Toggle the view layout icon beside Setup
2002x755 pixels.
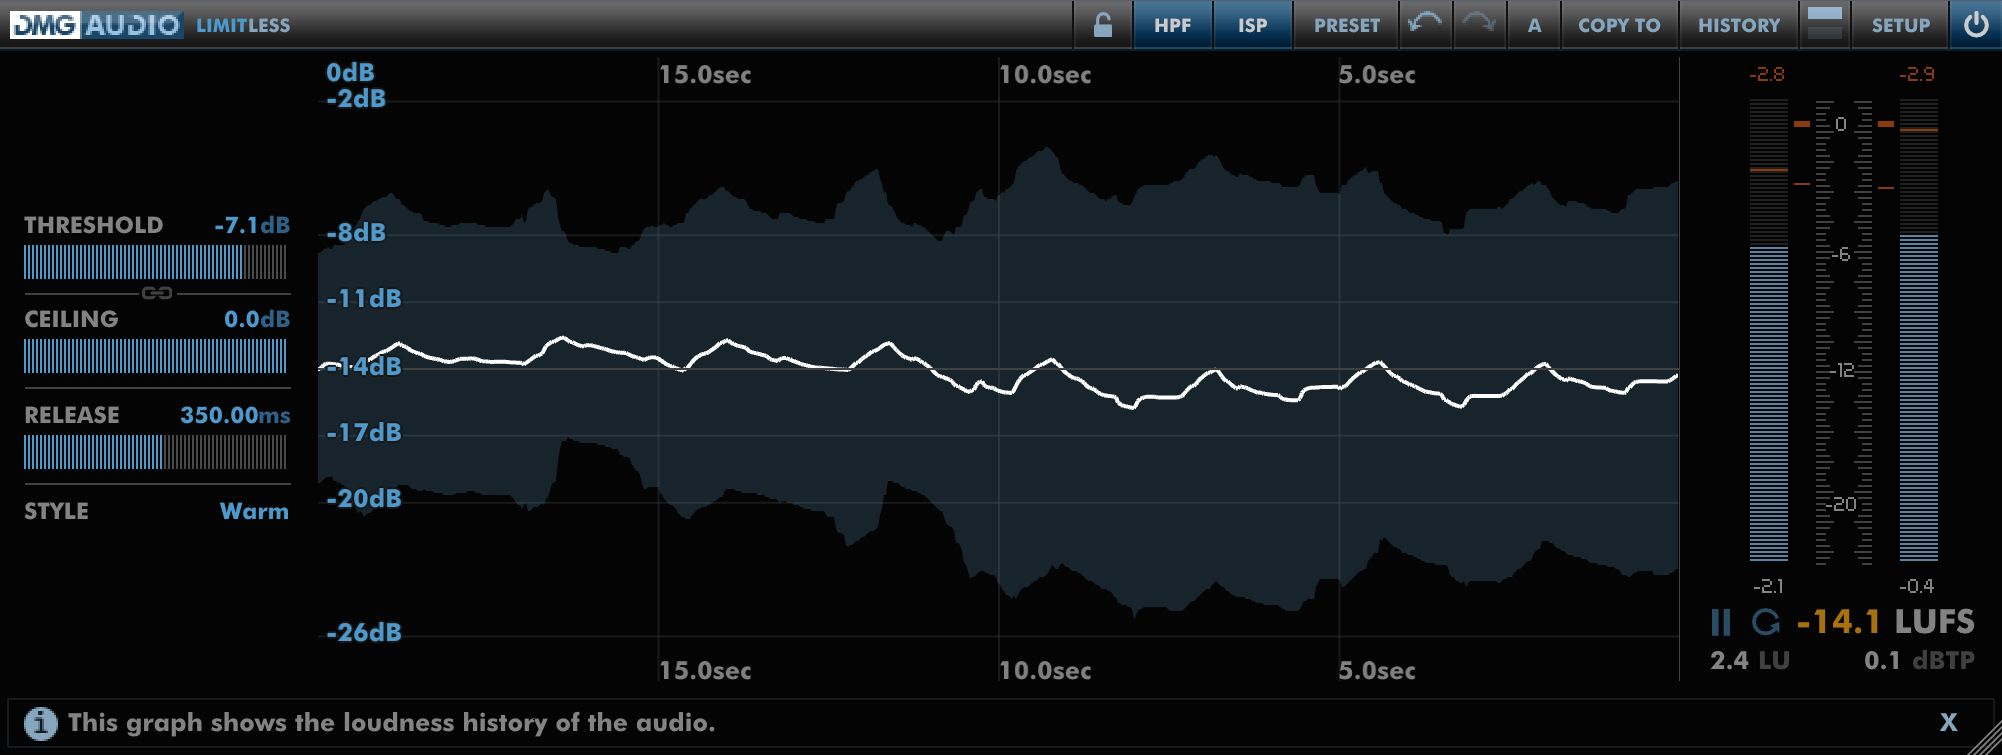pyautogui.click(x=1824, y=24)
